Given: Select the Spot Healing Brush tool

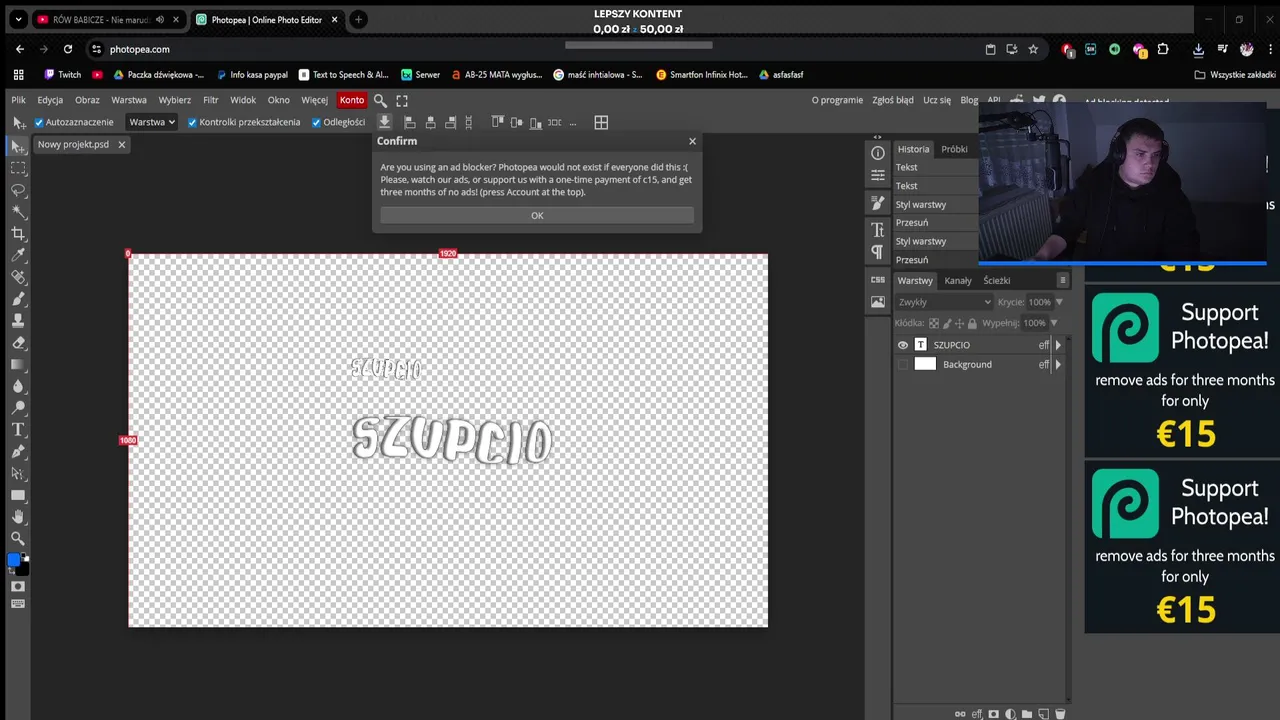Looking at the screenshot, I should (x=18, y=277).
